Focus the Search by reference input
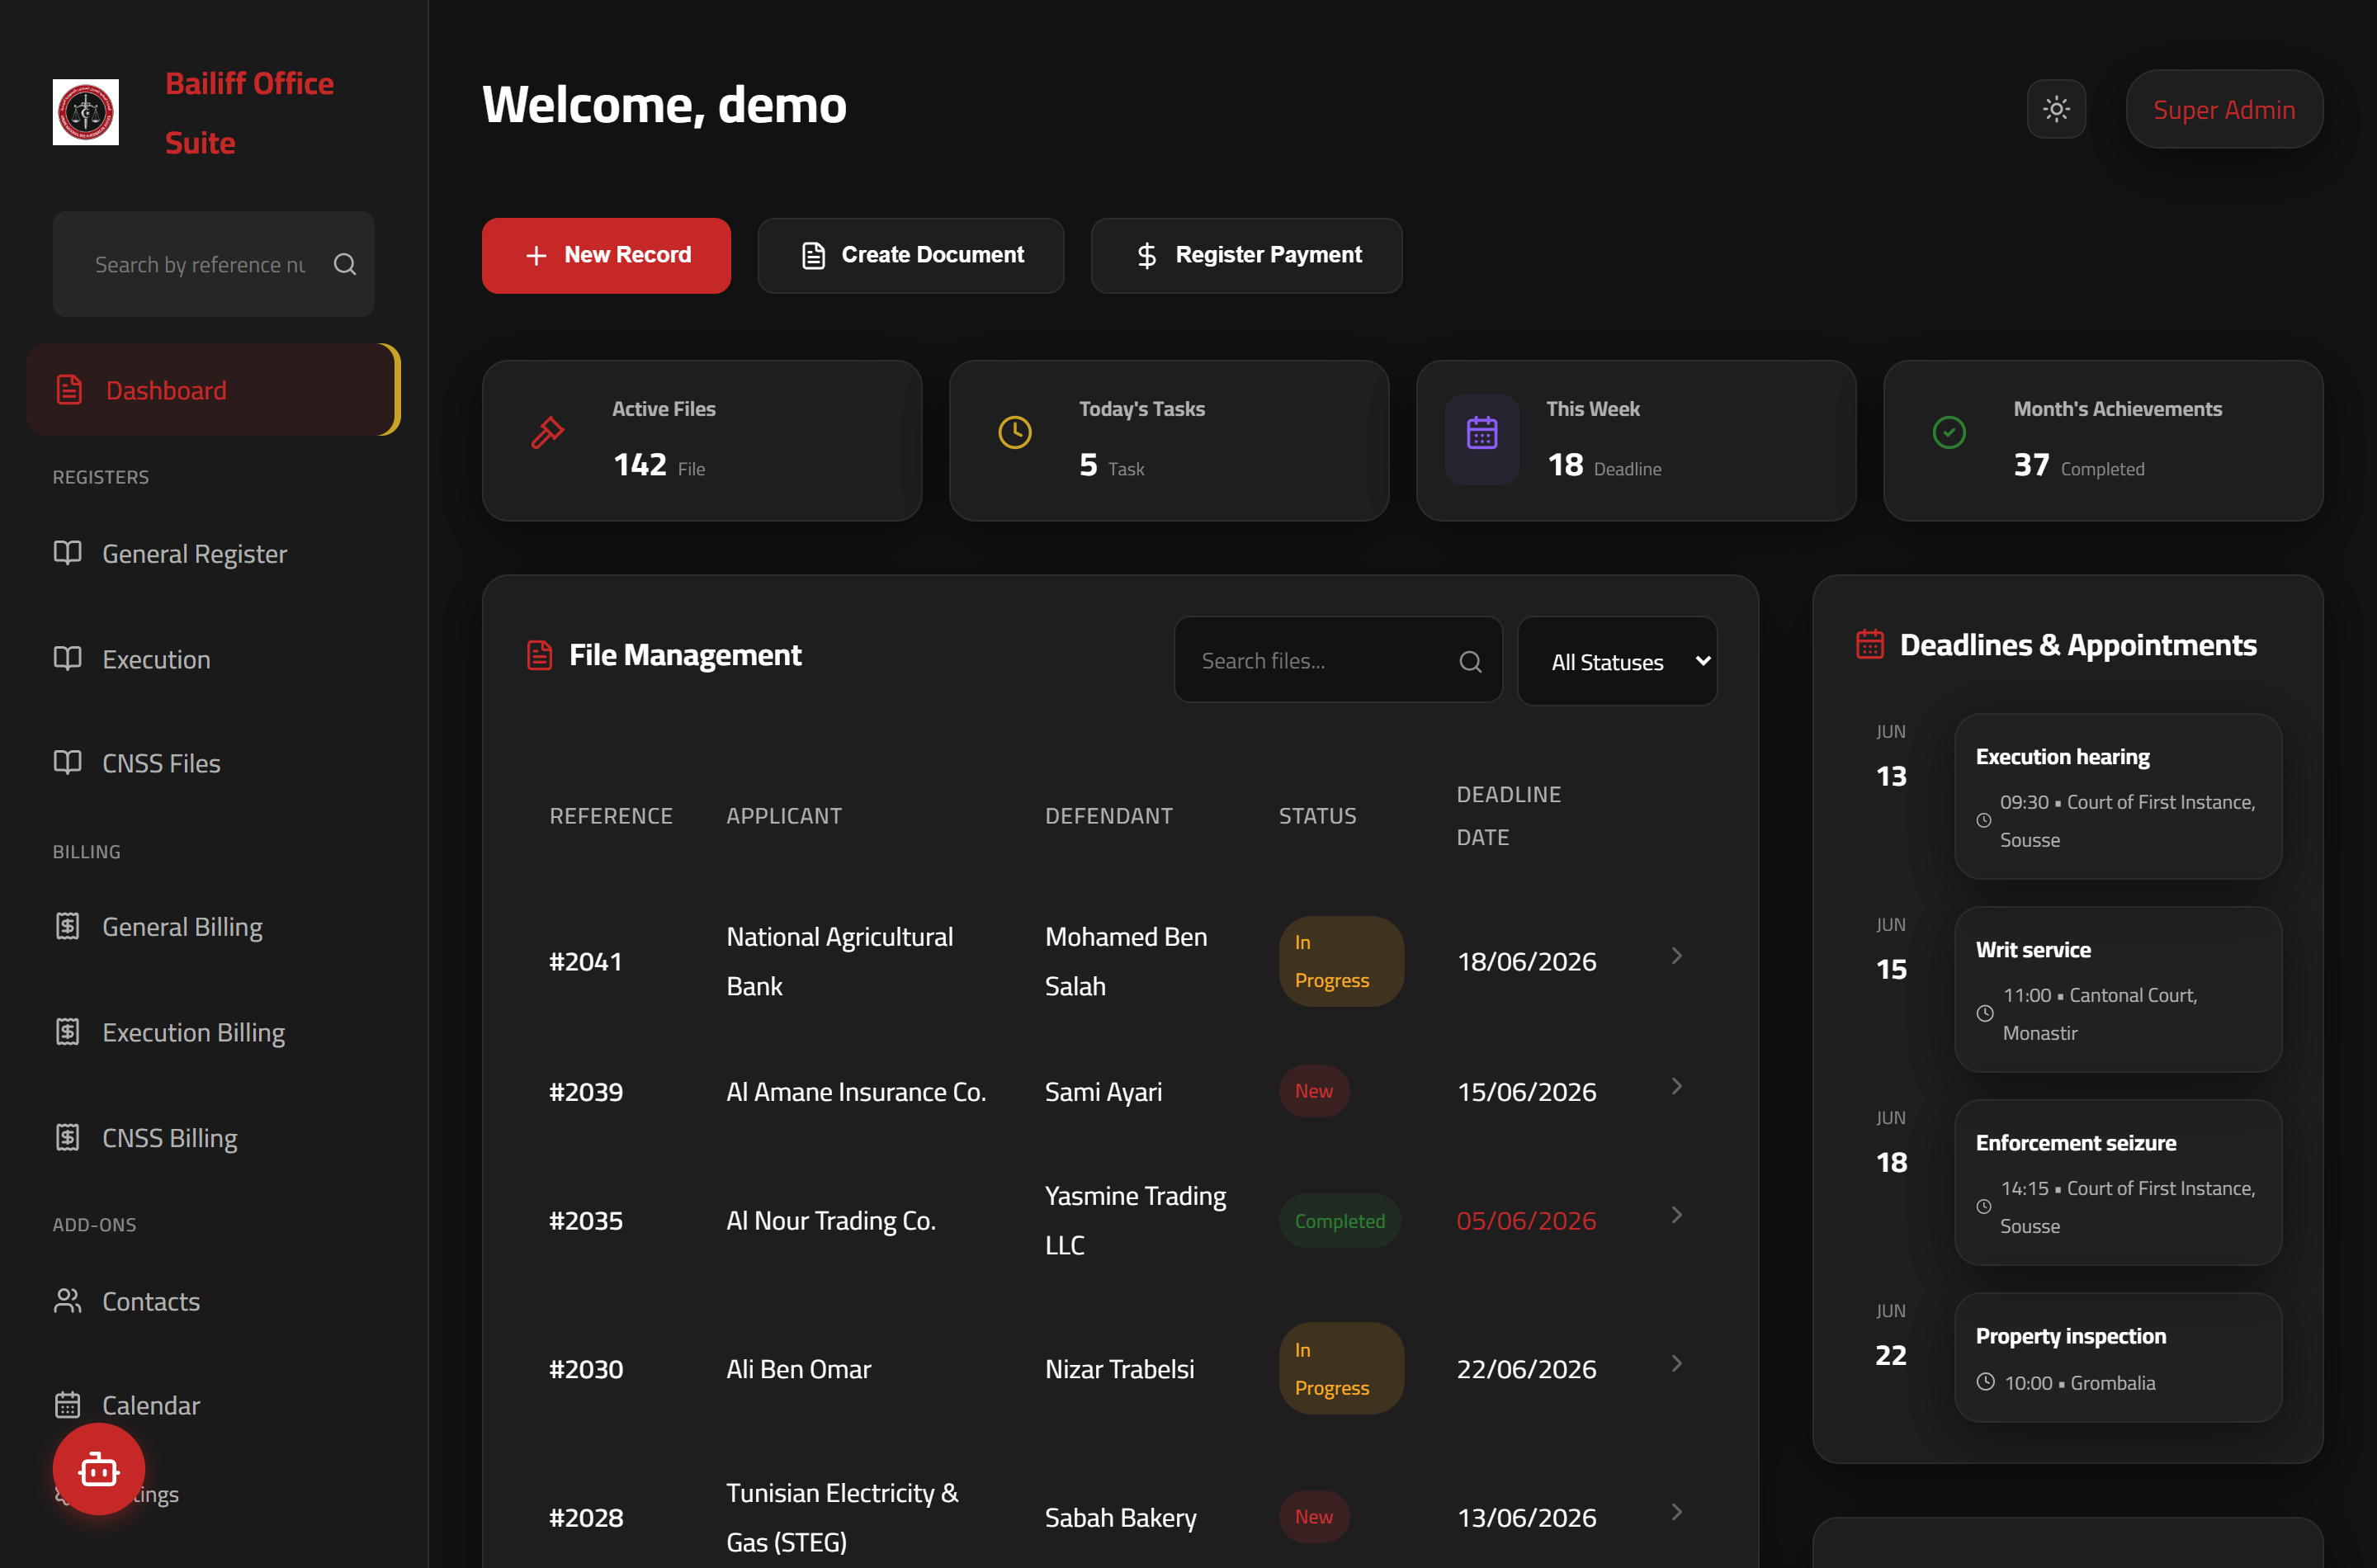2377x1568 pixels. [x=201, y=264]
